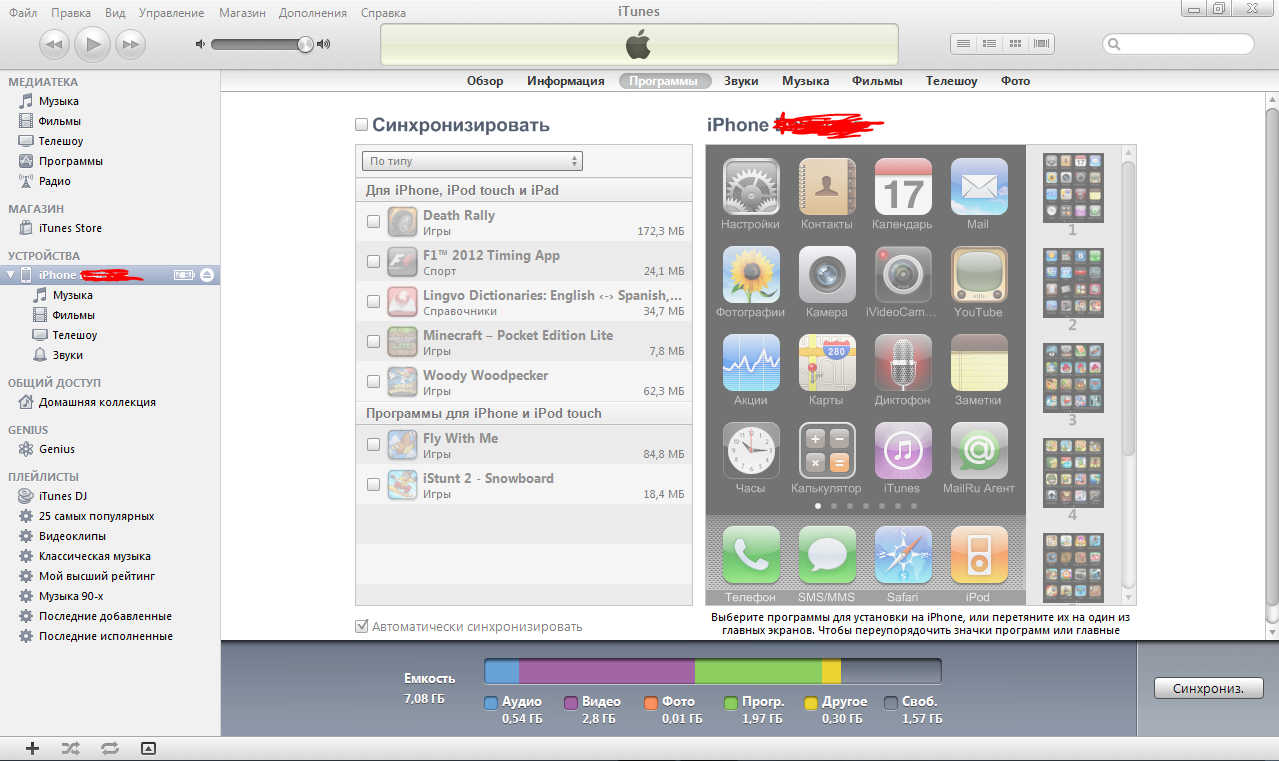Open the Правка menu
This screenshot has width=1279, height=761.
71,13
